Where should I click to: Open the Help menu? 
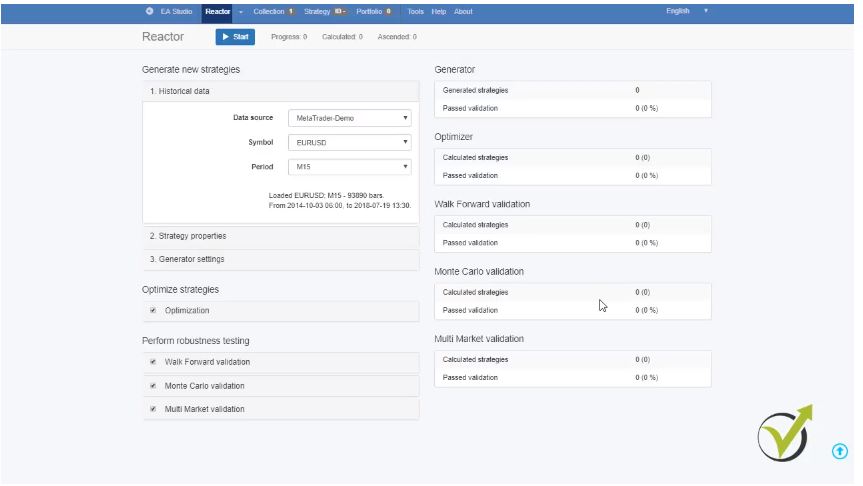[x=438, y=11]
